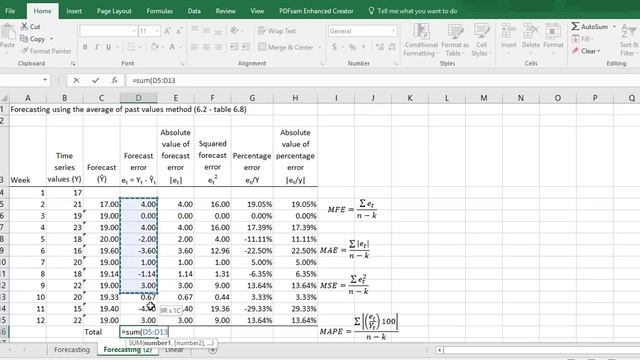The width and height of the screenshot is (640, 360).
Task: Click the horizontal scrollbar left arrow
Action: point(440,350)
